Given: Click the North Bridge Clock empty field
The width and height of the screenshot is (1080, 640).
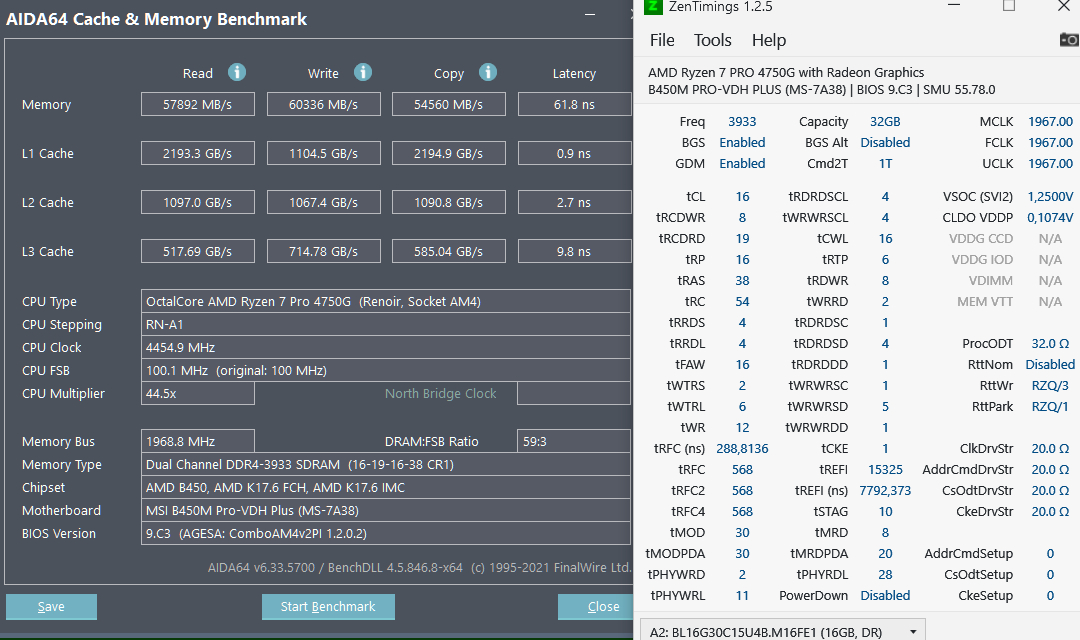Looking at the screenshot, I should pyautogui.click(x=574, y=393).
